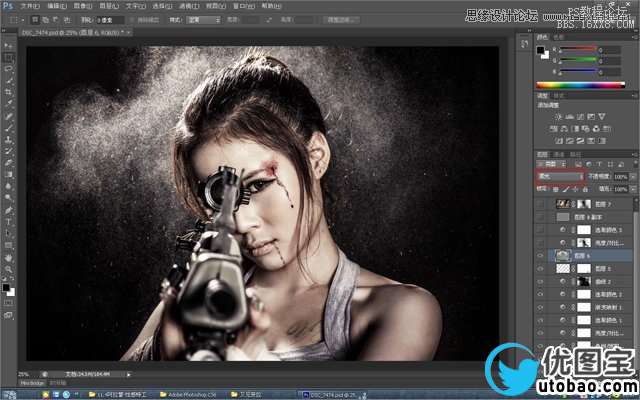Click the Windows Start button
The height and width of the screenshot is (400, 640).
[9, 395]
